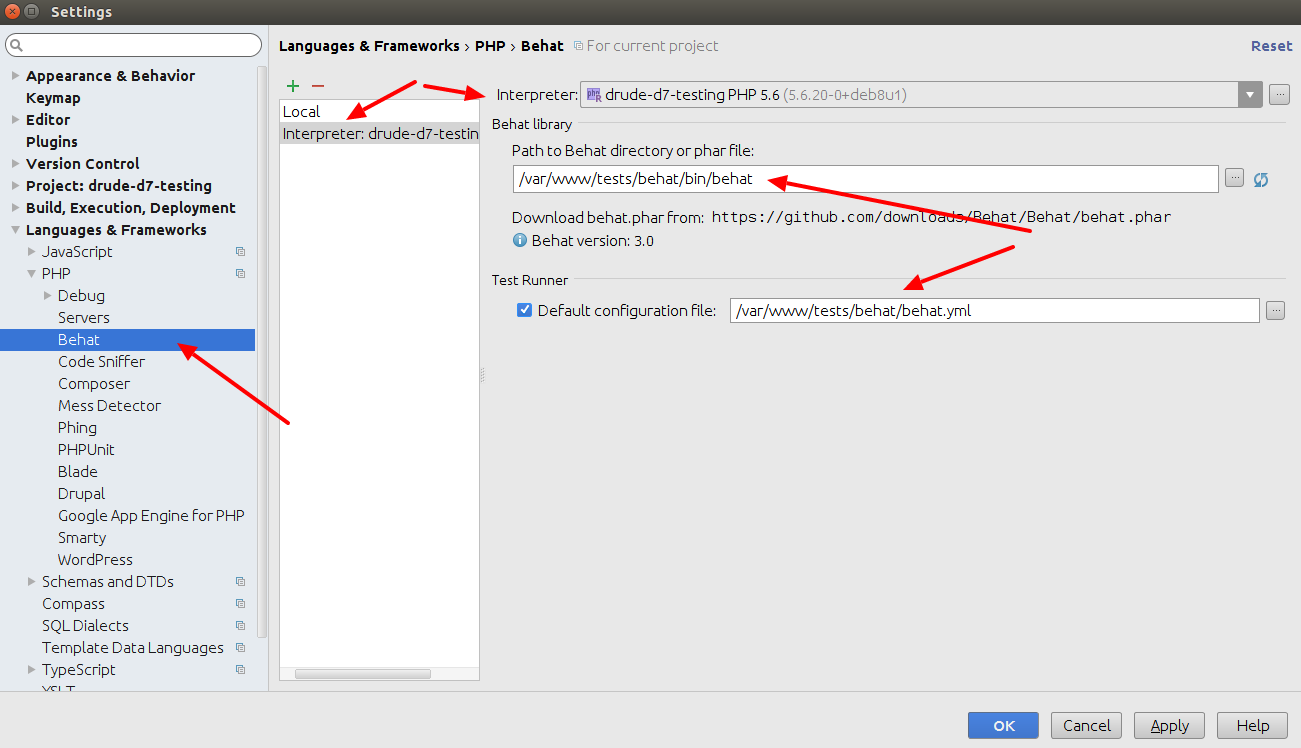Close the Settings window

pos(12,11)
